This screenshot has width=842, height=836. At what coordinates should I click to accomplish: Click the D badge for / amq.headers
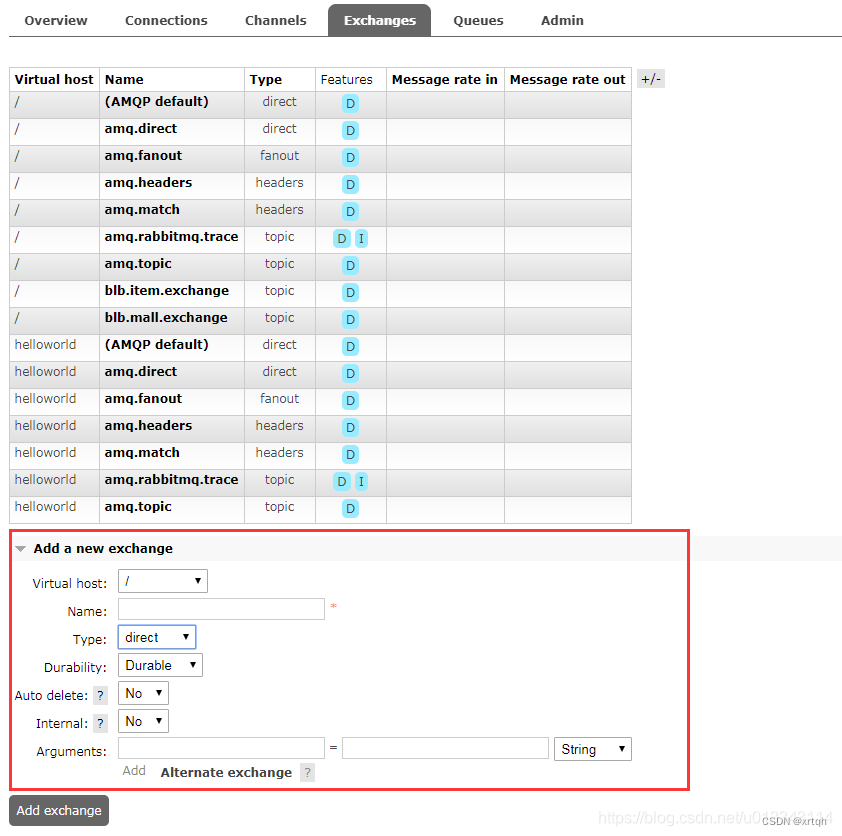pyautogui.click(x=350, y=185)
